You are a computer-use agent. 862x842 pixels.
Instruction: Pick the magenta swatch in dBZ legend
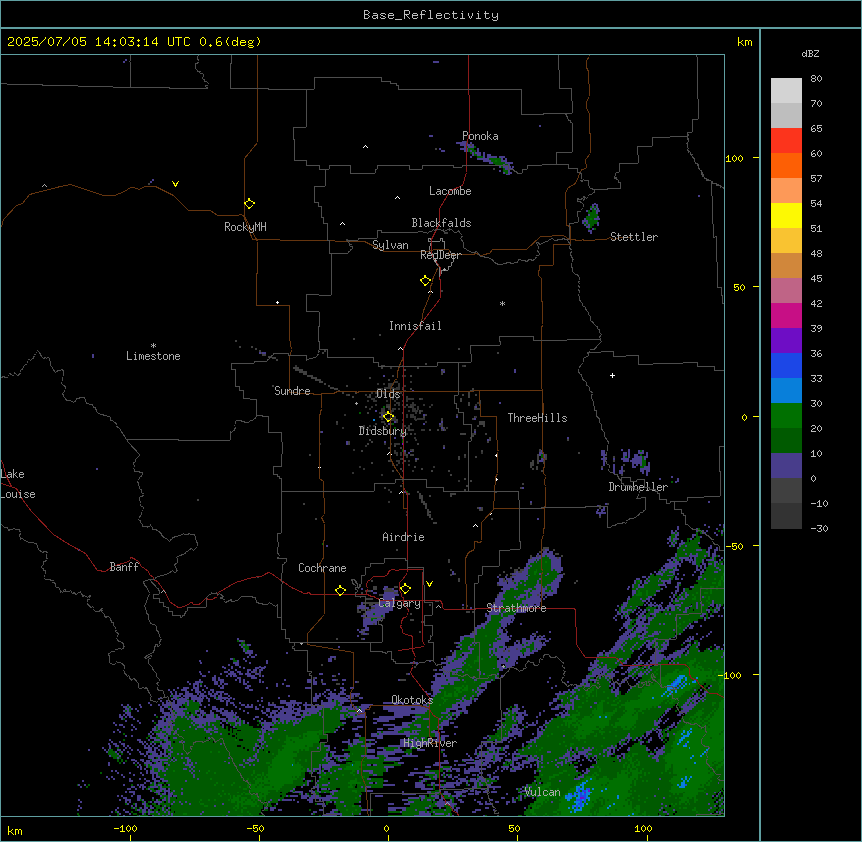coord(786,315)
